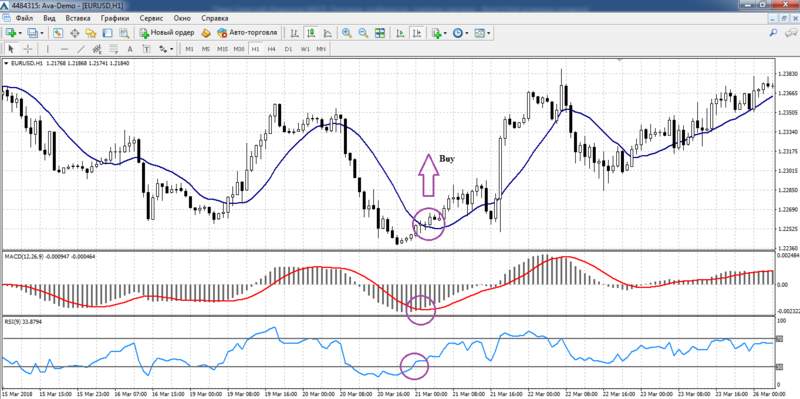Launch MetaEditor with the yellow book icon
This screenshot has width=800, height=399.
(x=206, y=33)
